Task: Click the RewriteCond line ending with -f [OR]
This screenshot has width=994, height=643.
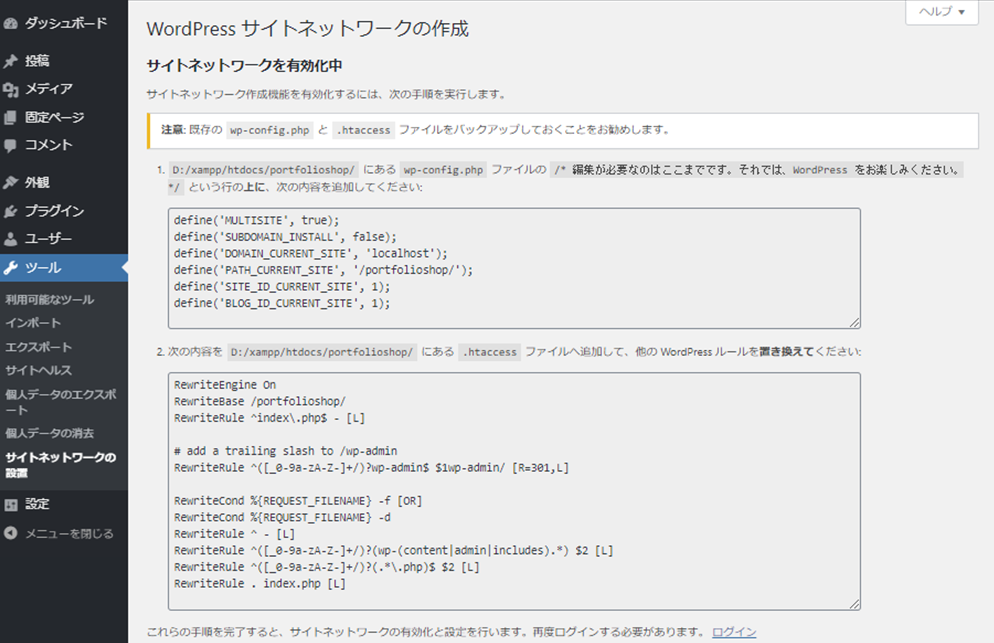Action: tap(297, 501)
